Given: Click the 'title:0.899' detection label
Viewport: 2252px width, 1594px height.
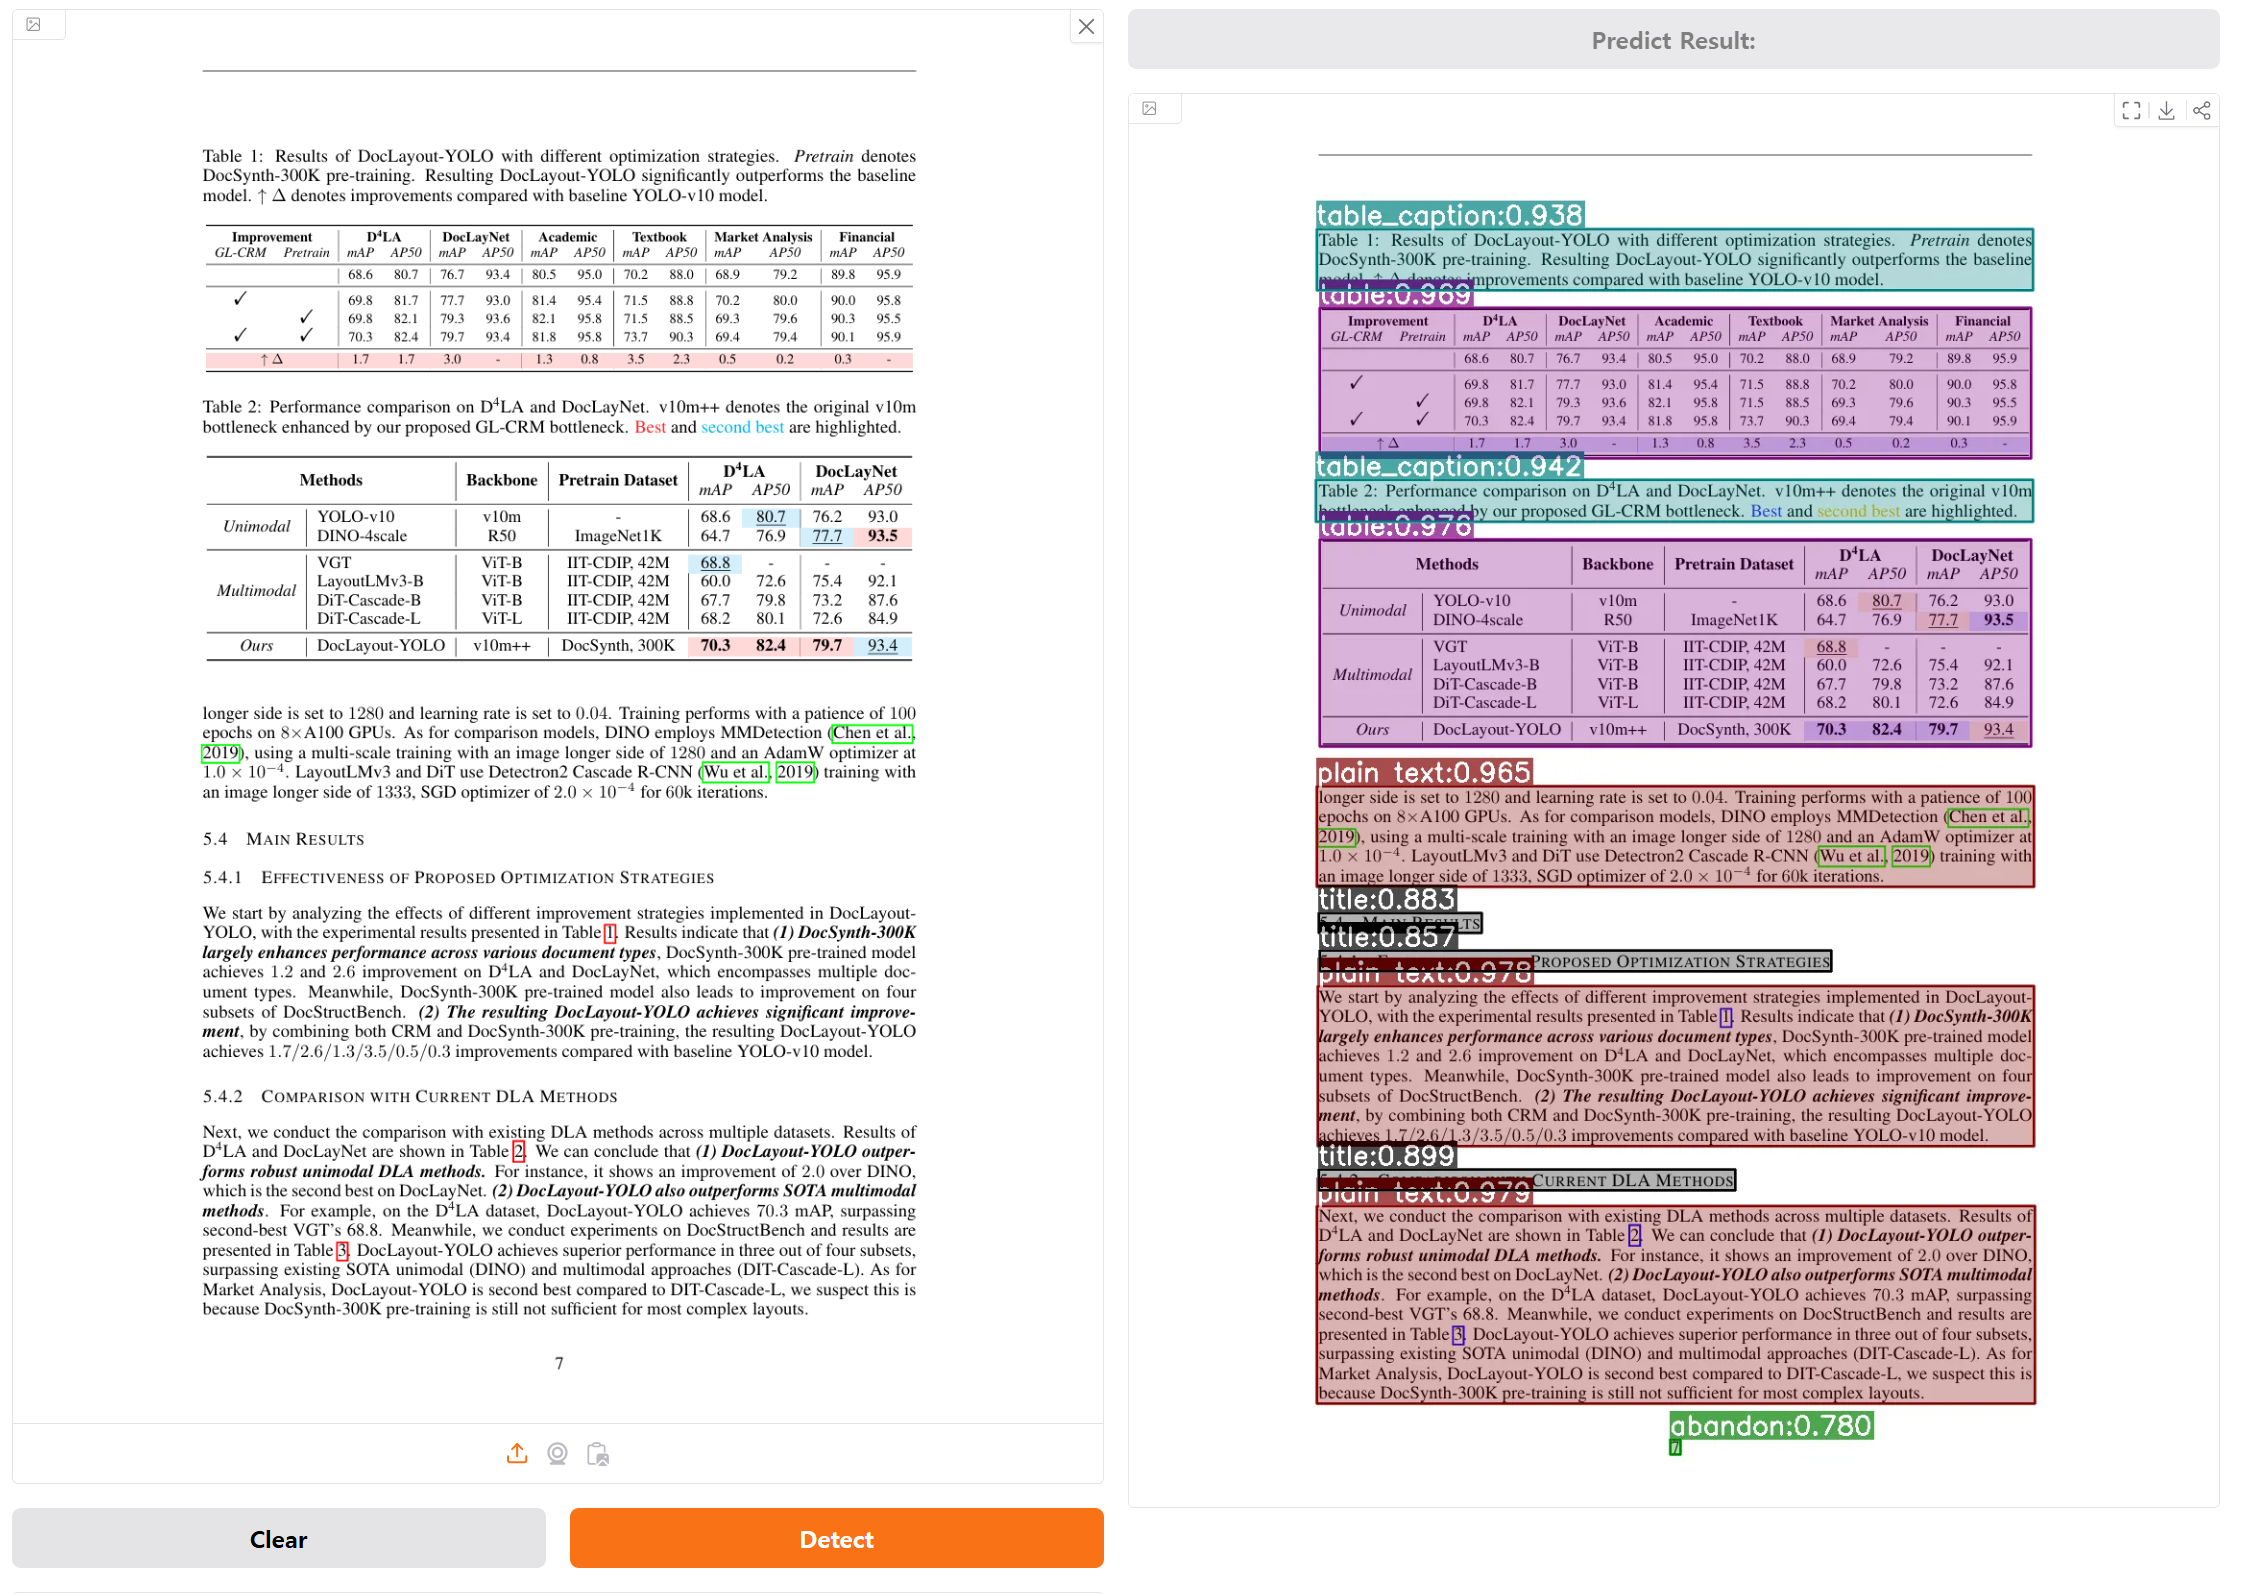Looking at the screenshot, I should (1386, 1156).
